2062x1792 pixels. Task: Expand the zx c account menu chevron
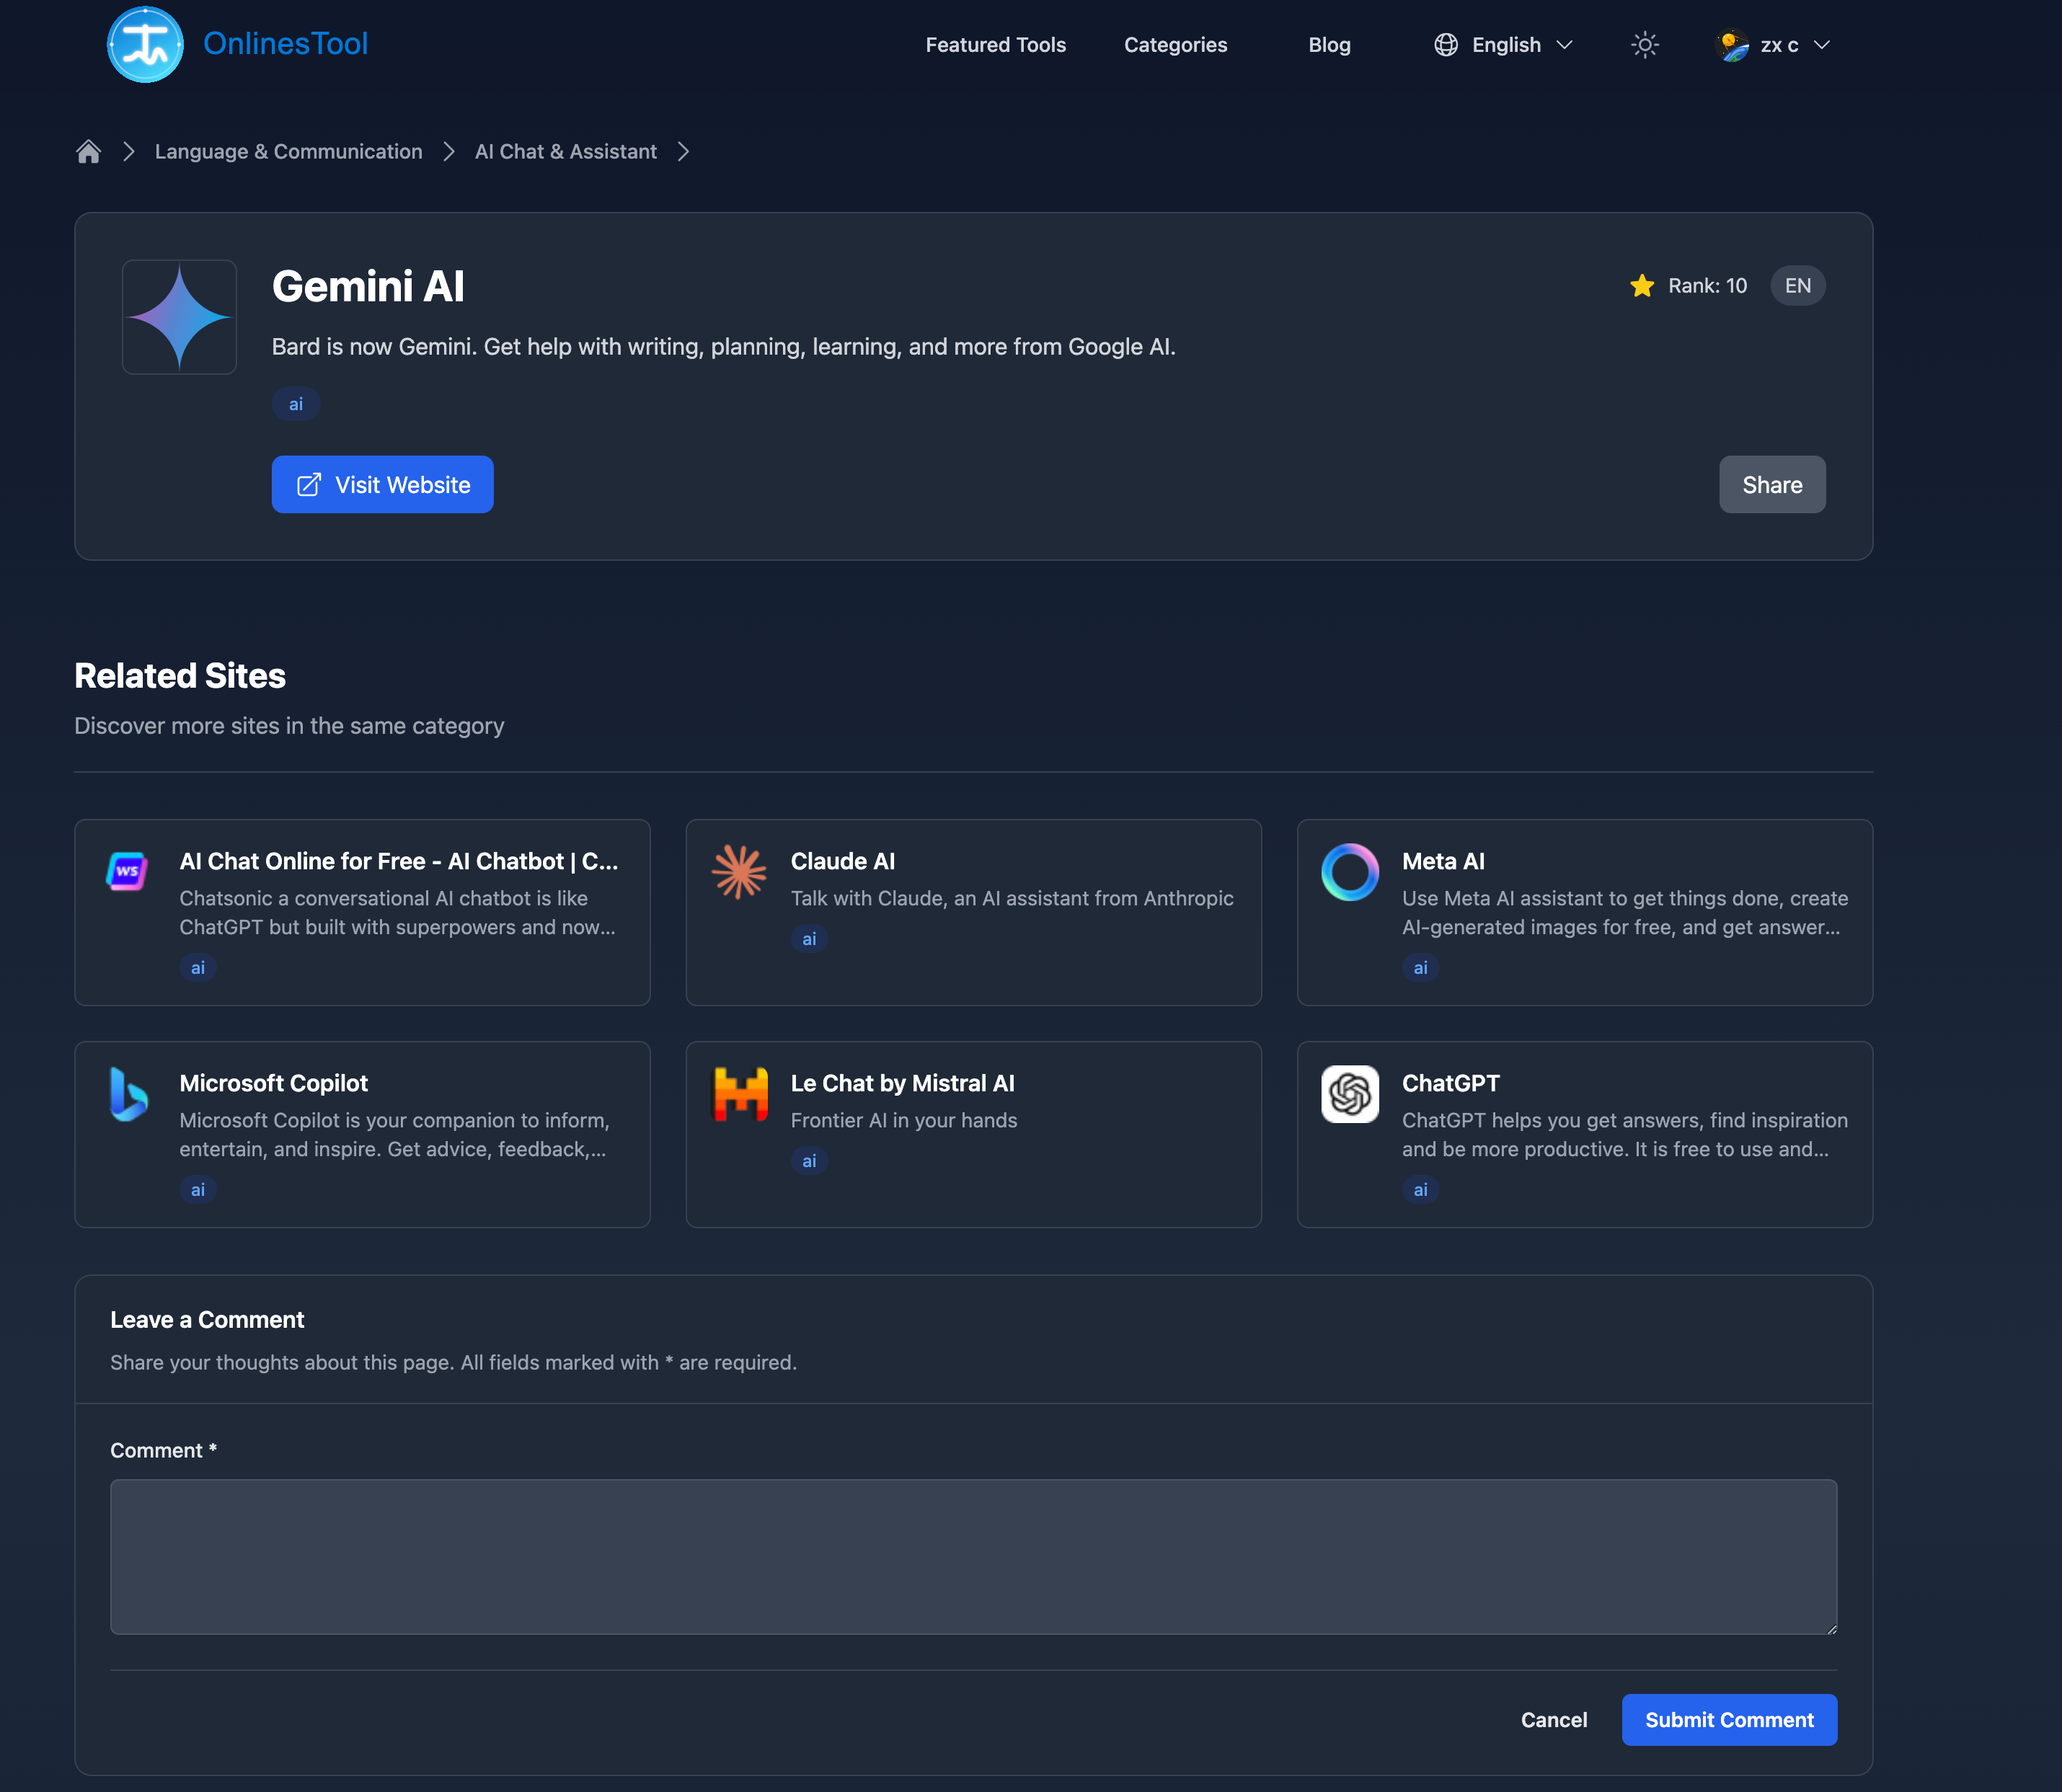1822,45
